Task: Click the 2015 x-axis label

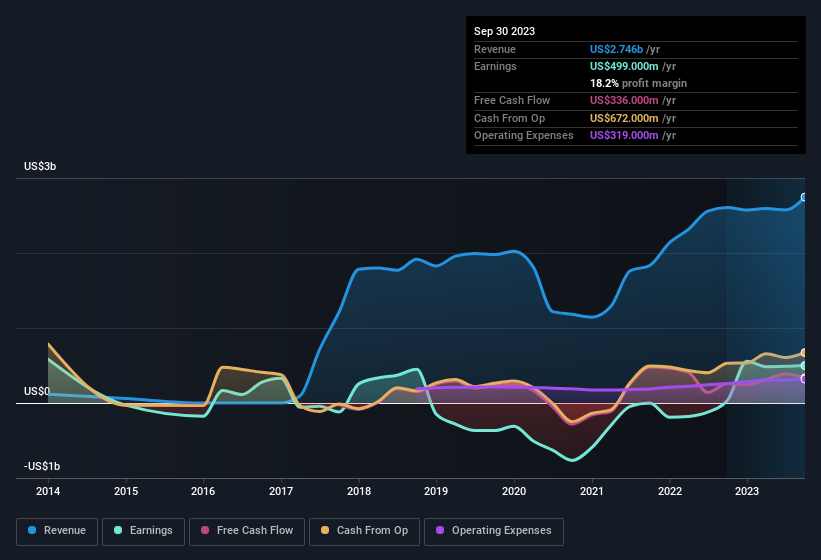Action: coord(126,491)
